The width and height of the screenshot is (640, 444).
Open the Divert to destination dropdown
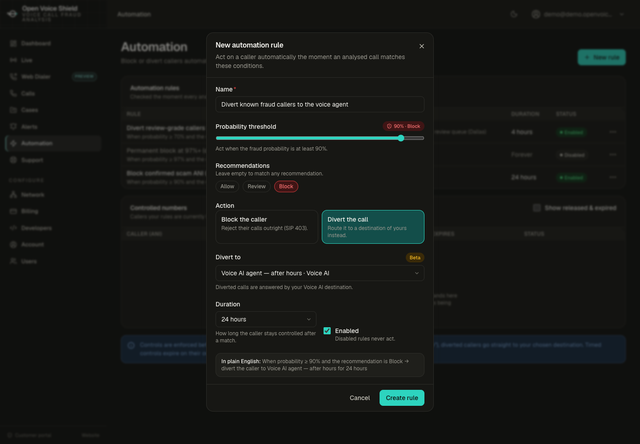[x=320, y=273]
